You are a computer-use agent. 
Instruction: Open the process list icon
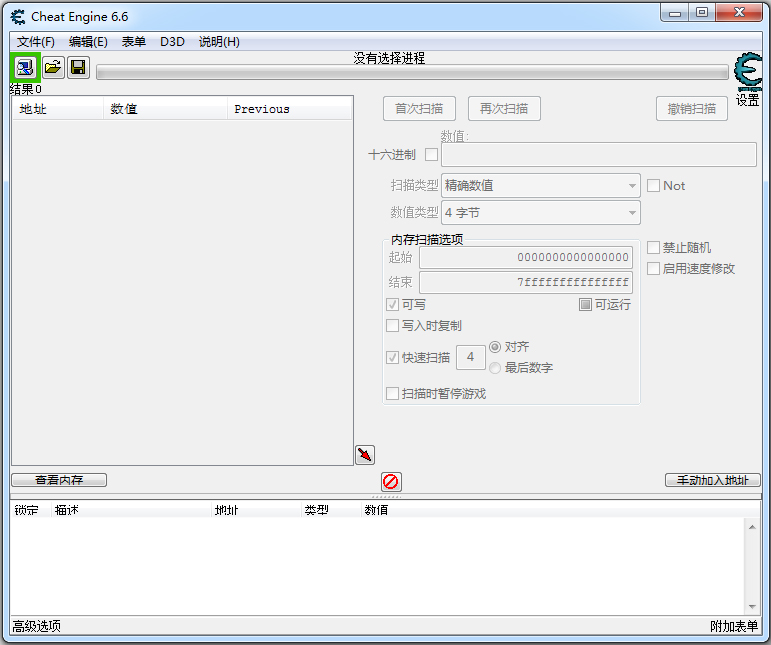pyautogui.click(x=25, y=67)
